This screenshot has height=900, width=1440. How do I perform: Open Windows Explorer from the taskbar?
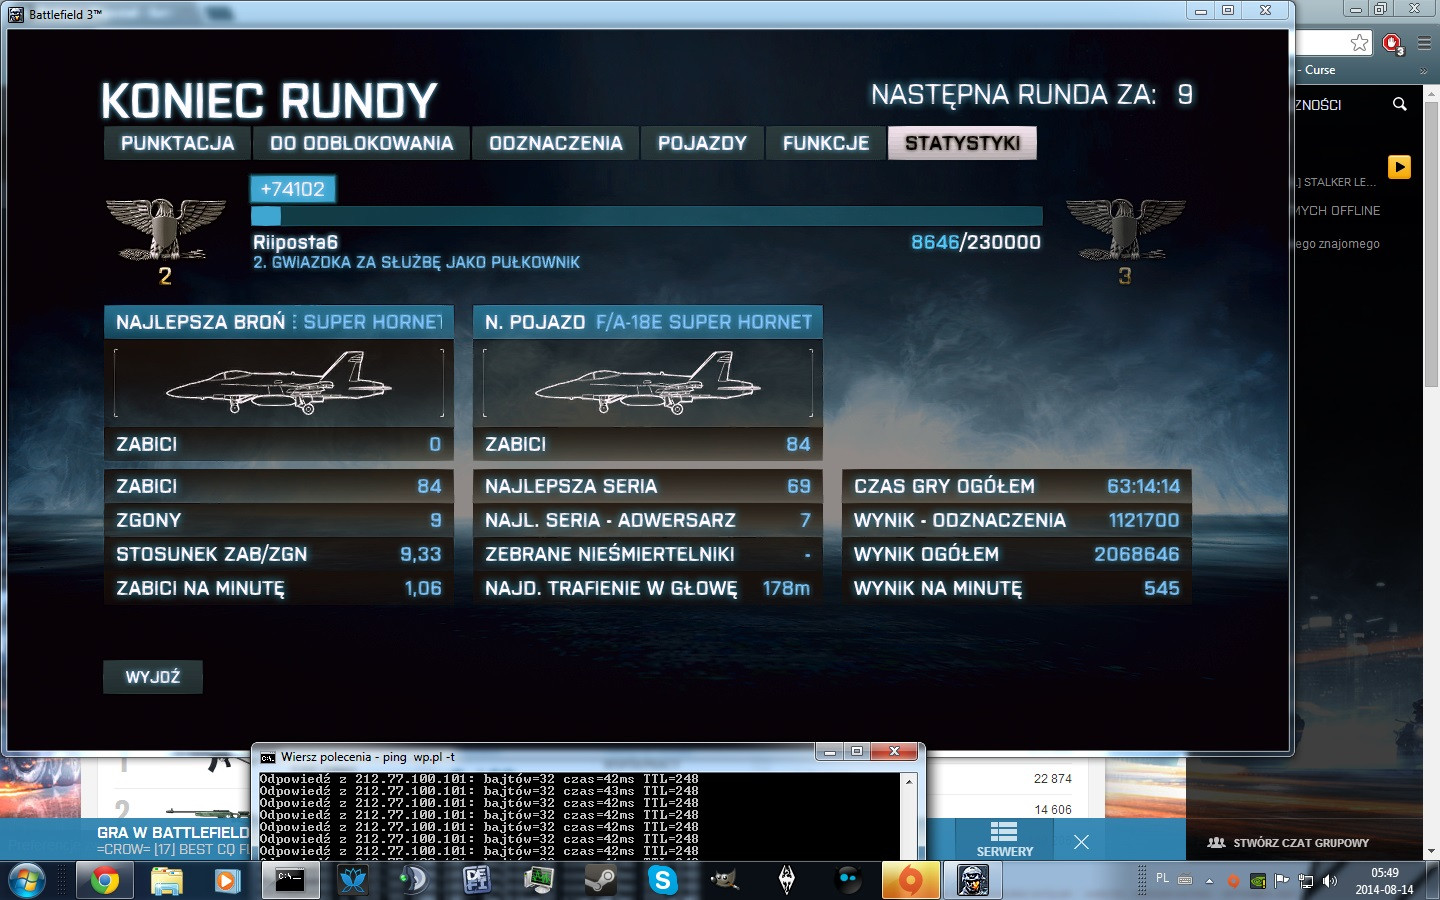[x=166, y=880]
